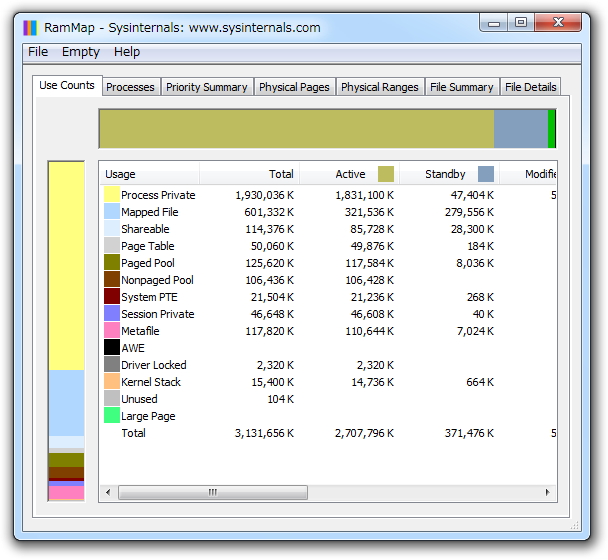Select the Large Page row label
Viewport: 608px width, 560px height.
coord(148,417)
